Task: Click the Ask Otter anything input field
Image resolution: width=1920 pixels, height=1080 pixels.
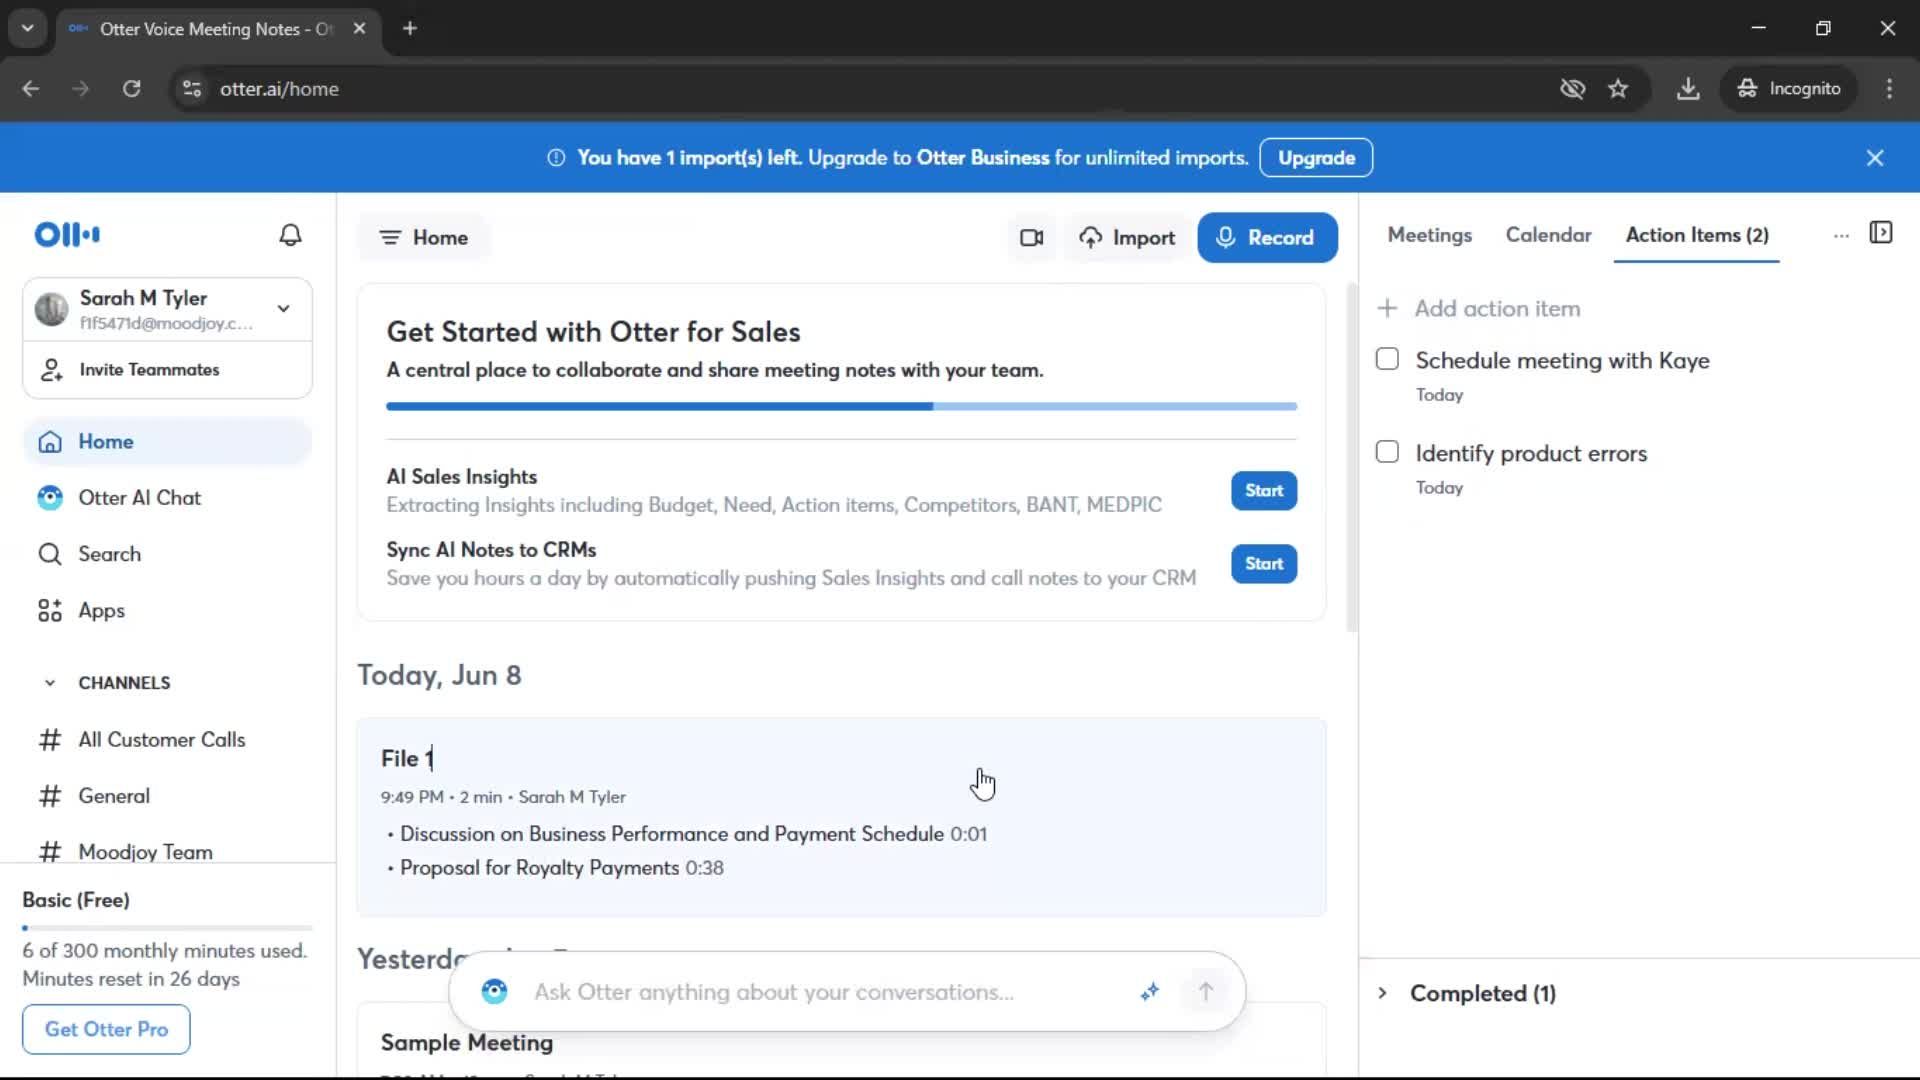Action: (825, 992)
